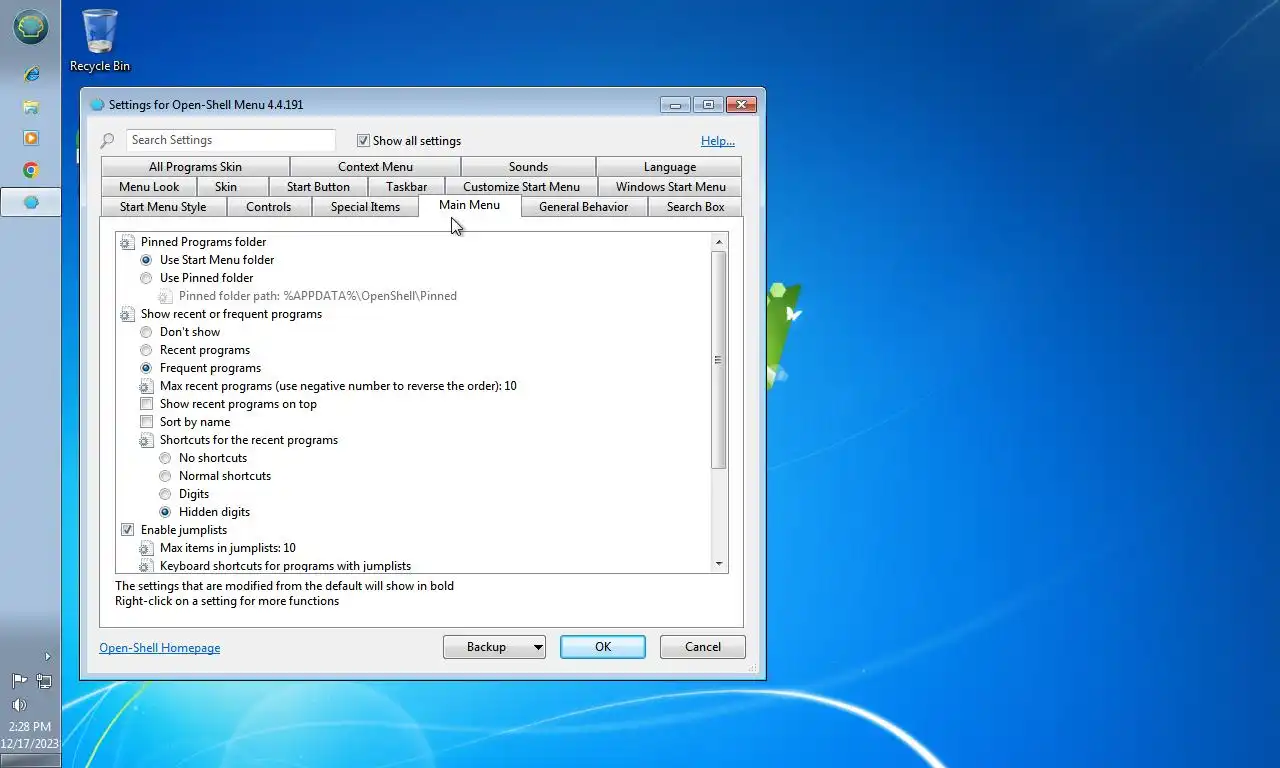Open the Controls tab

tap(268, 207)
